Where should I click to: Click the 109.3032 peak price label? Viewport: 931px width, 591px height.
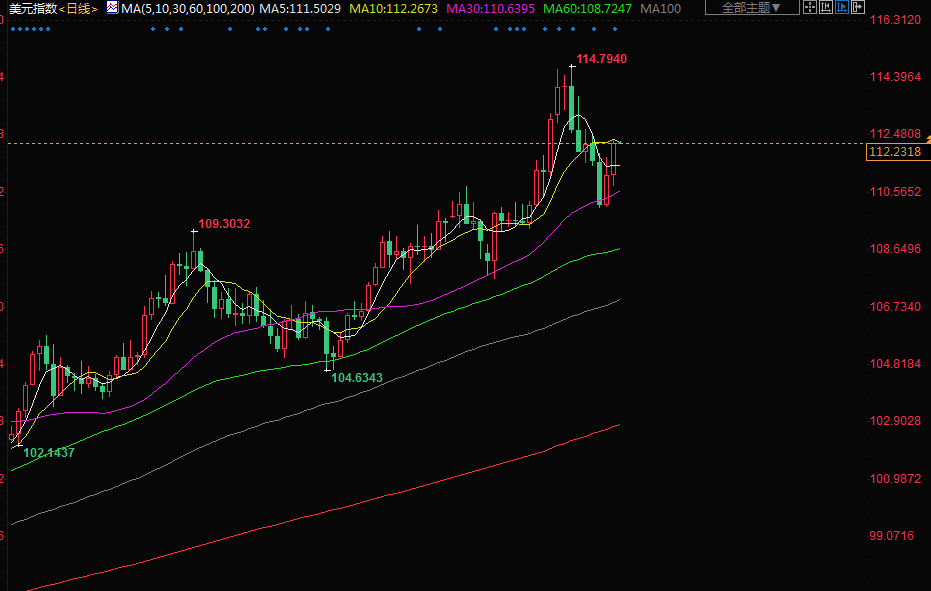[x=224, y=223]
